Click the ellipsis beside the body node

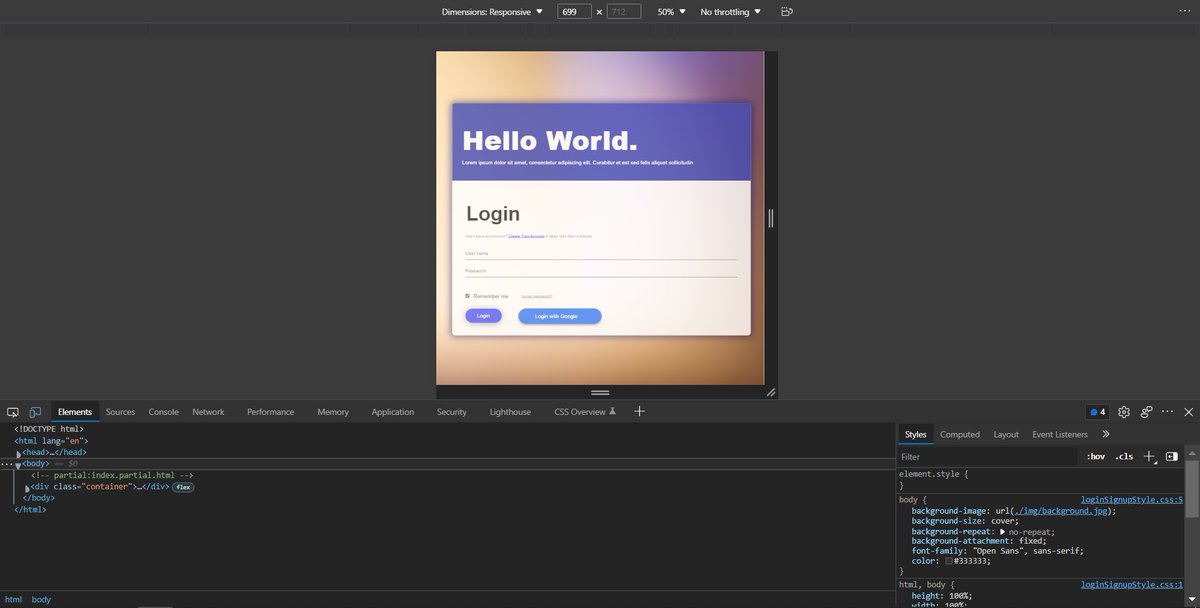click(x=7, y=464)
